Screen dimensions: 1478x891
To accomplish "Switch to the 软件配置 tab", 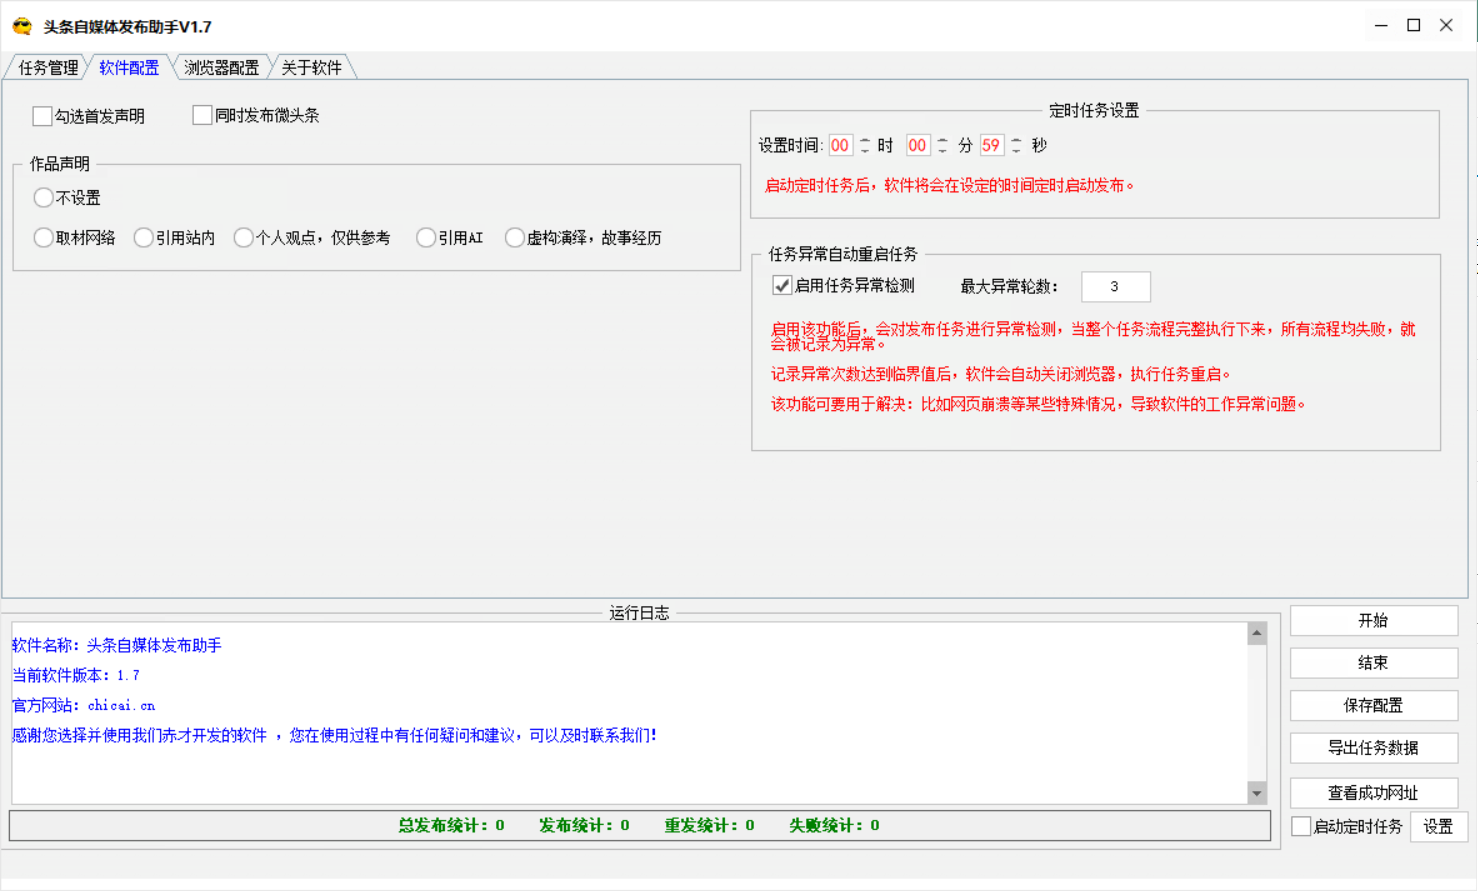I will (x=129, y=67).
